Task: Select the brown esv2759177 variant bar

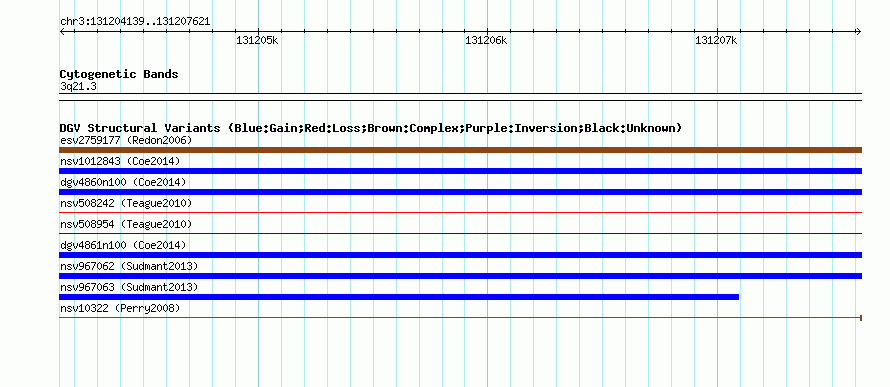Action: (460, 150)
